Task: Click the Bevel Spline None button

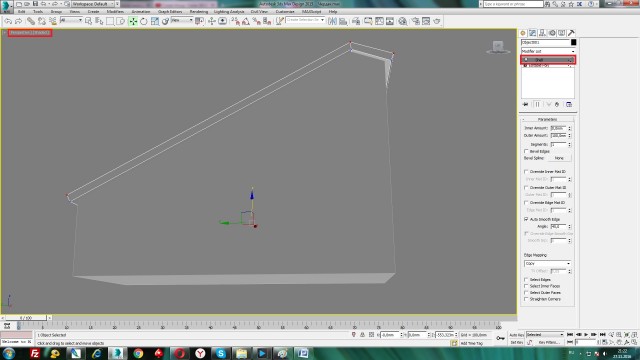Action: pyautogui.click(x=559, y=158)
